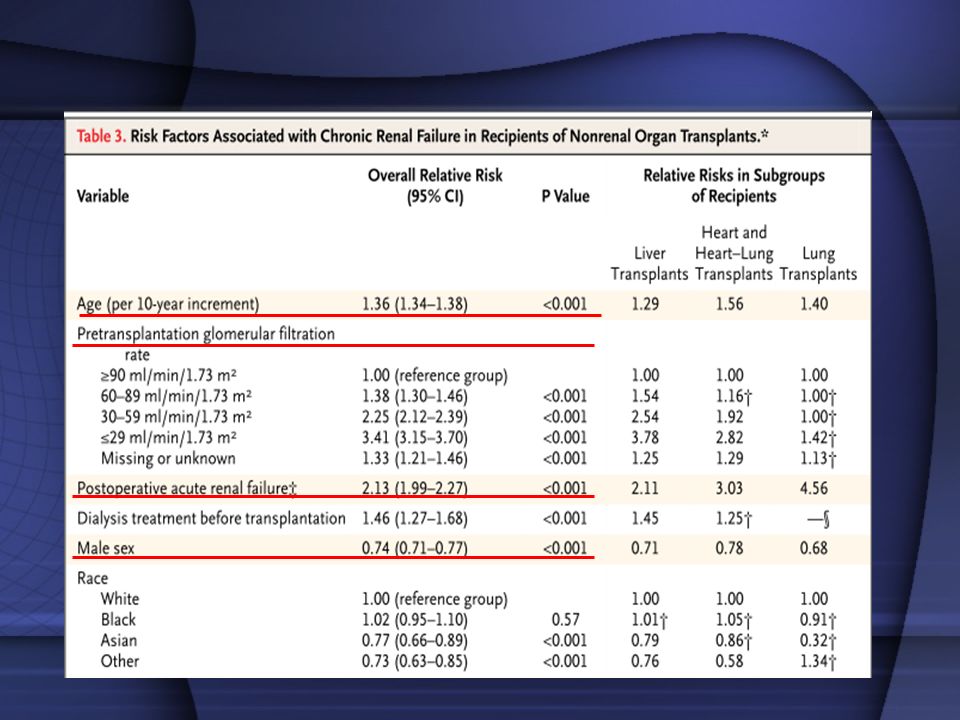Click heart value '2.82'

tap(730, 438)
